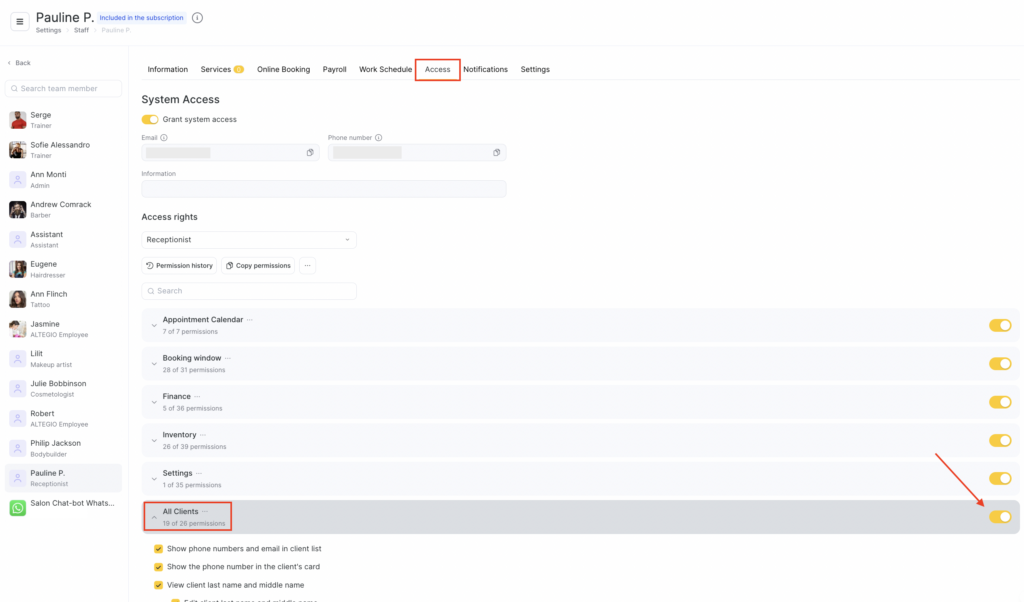Toggle off the Finance permissions switch
This screenshot has width=1024, height=602.
999,402
